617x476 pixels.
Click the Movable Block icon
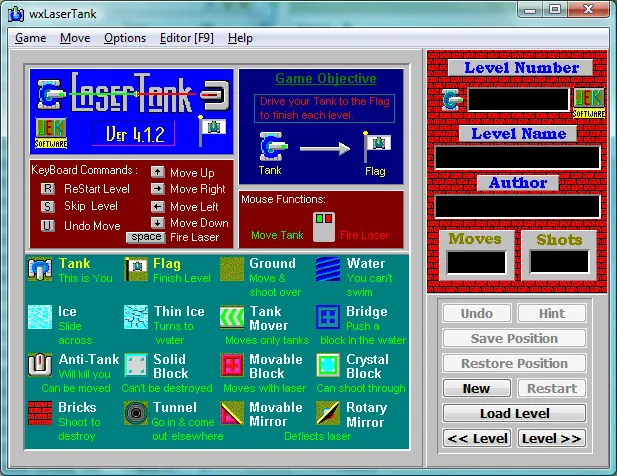[232, 365]
